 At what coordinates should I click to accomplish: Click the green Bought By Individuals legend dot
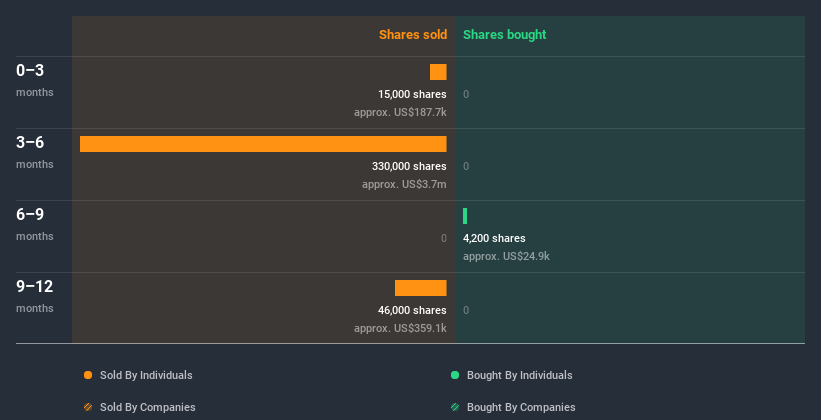click(x=455, y=375)
